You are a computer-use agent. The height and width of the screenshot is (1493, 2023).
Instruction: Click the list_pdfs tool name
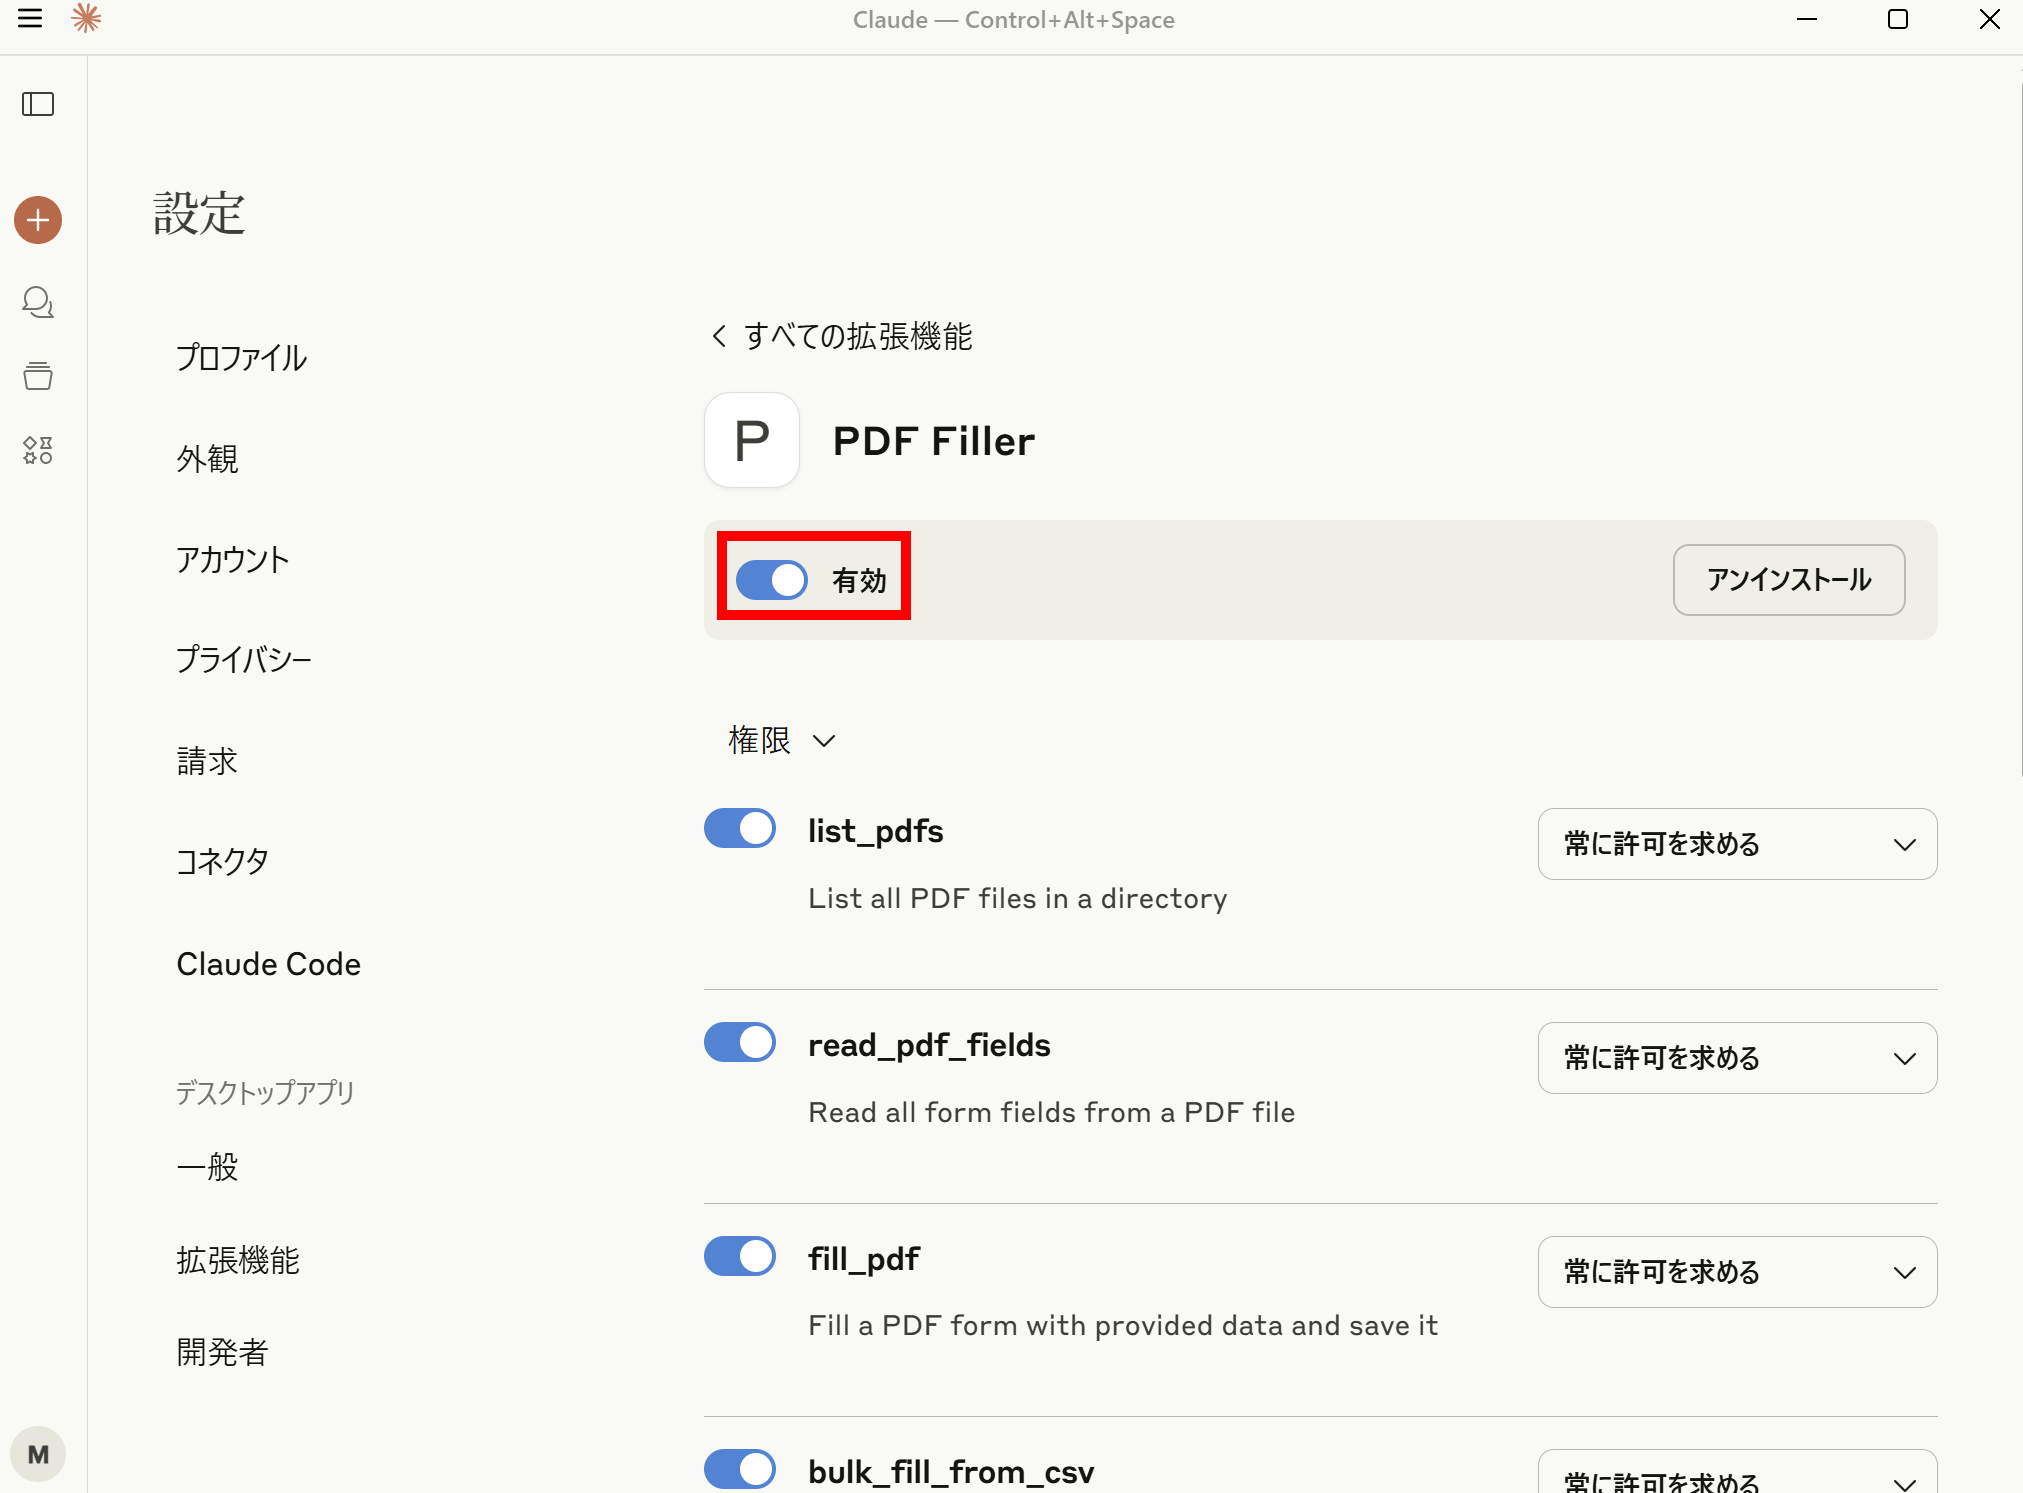(x=876, y=831)
